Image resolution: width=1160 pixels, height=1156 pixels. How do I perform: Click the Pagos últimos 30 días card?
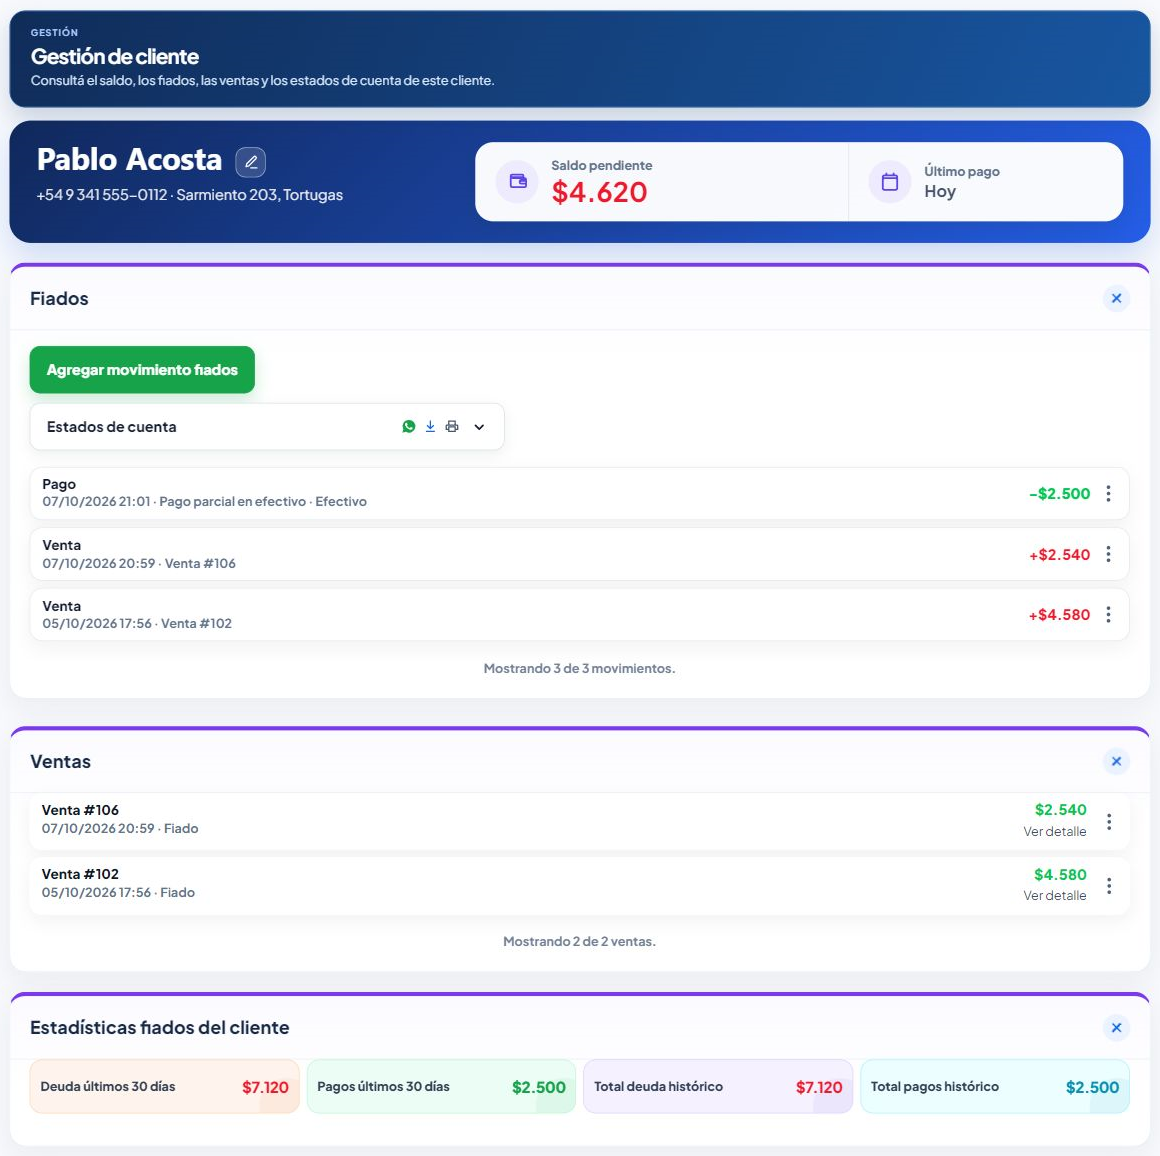441,1086
